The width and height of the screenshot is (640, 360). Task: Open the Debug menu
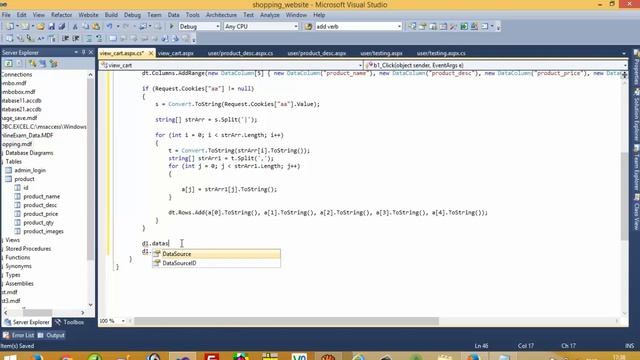click(x=132, y=15)
